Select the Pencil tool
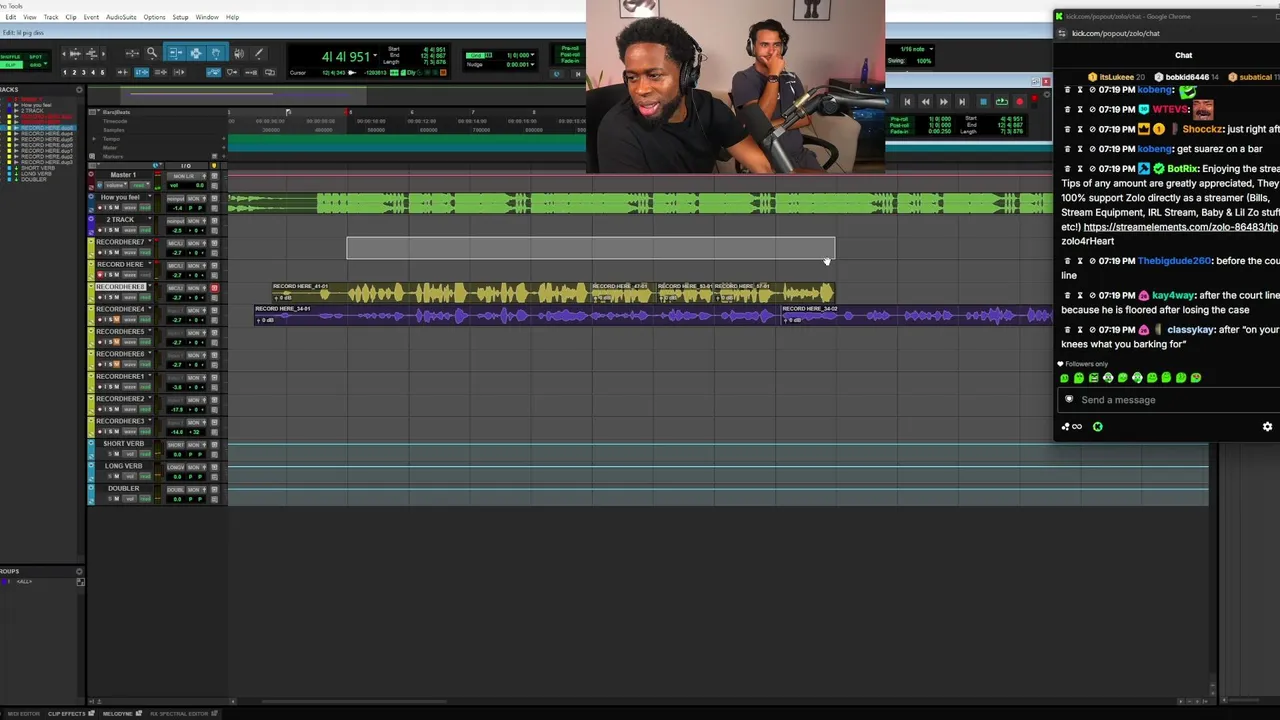The width and height of the screenshot is (1280, 720). (259, 53)
